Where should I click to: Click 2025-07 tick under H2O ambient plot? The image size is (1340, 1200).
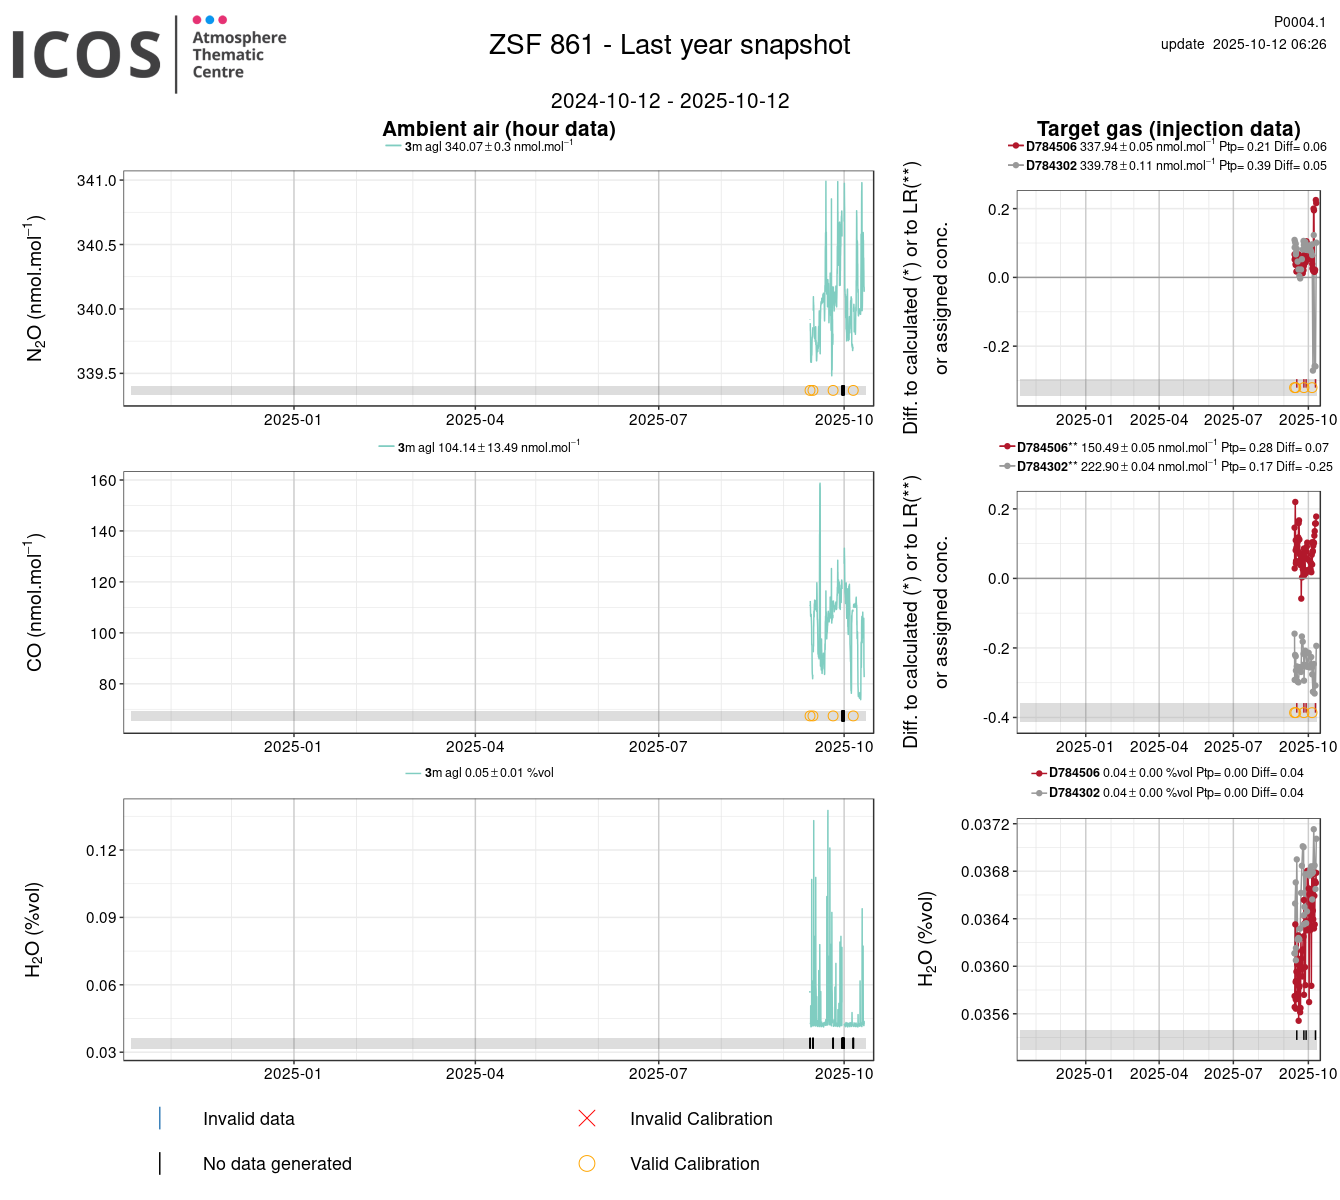coord(657,1074)
